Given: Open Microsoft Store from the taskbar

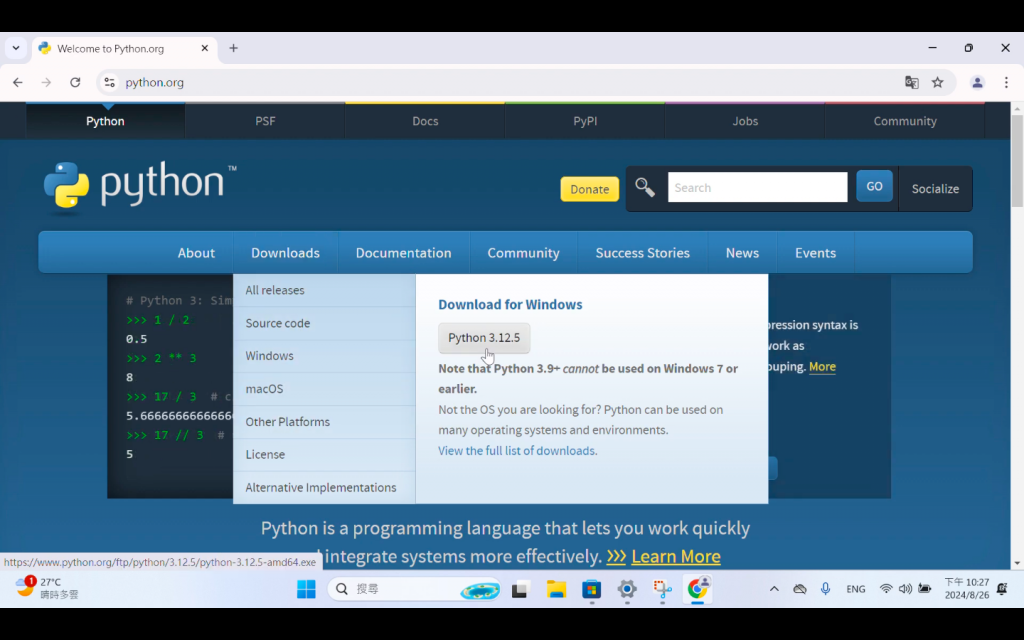Looking at the screenshot, I should (592, 589).
